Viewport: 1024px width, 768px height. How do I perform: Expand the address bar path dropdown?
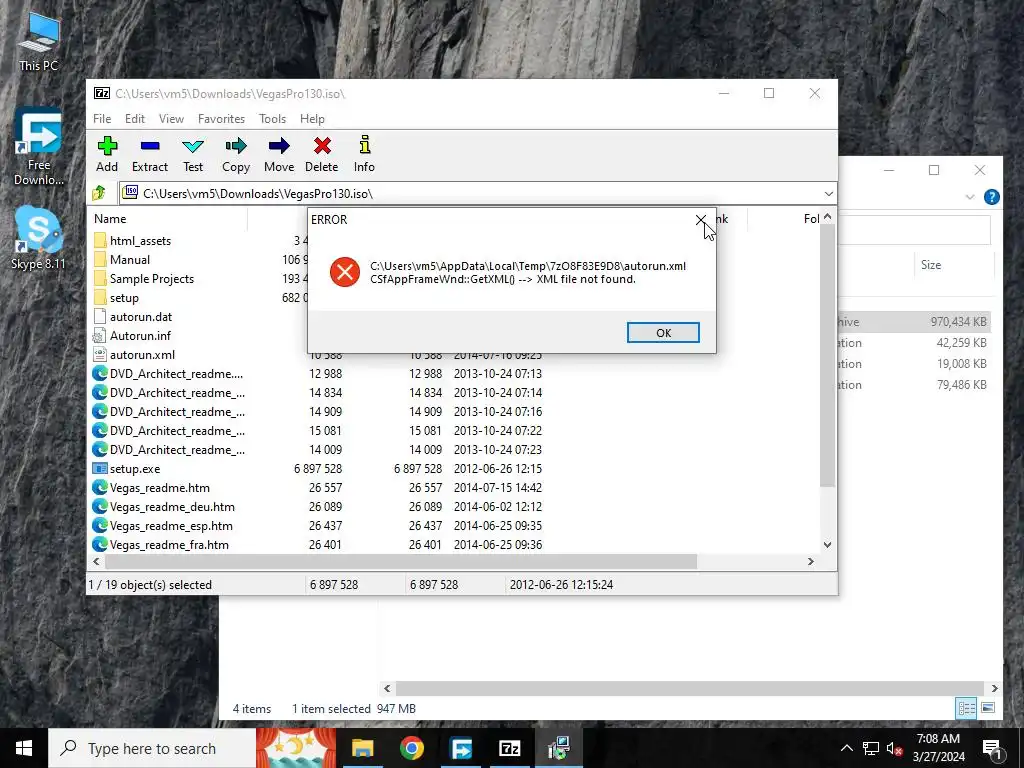(828, 194)
